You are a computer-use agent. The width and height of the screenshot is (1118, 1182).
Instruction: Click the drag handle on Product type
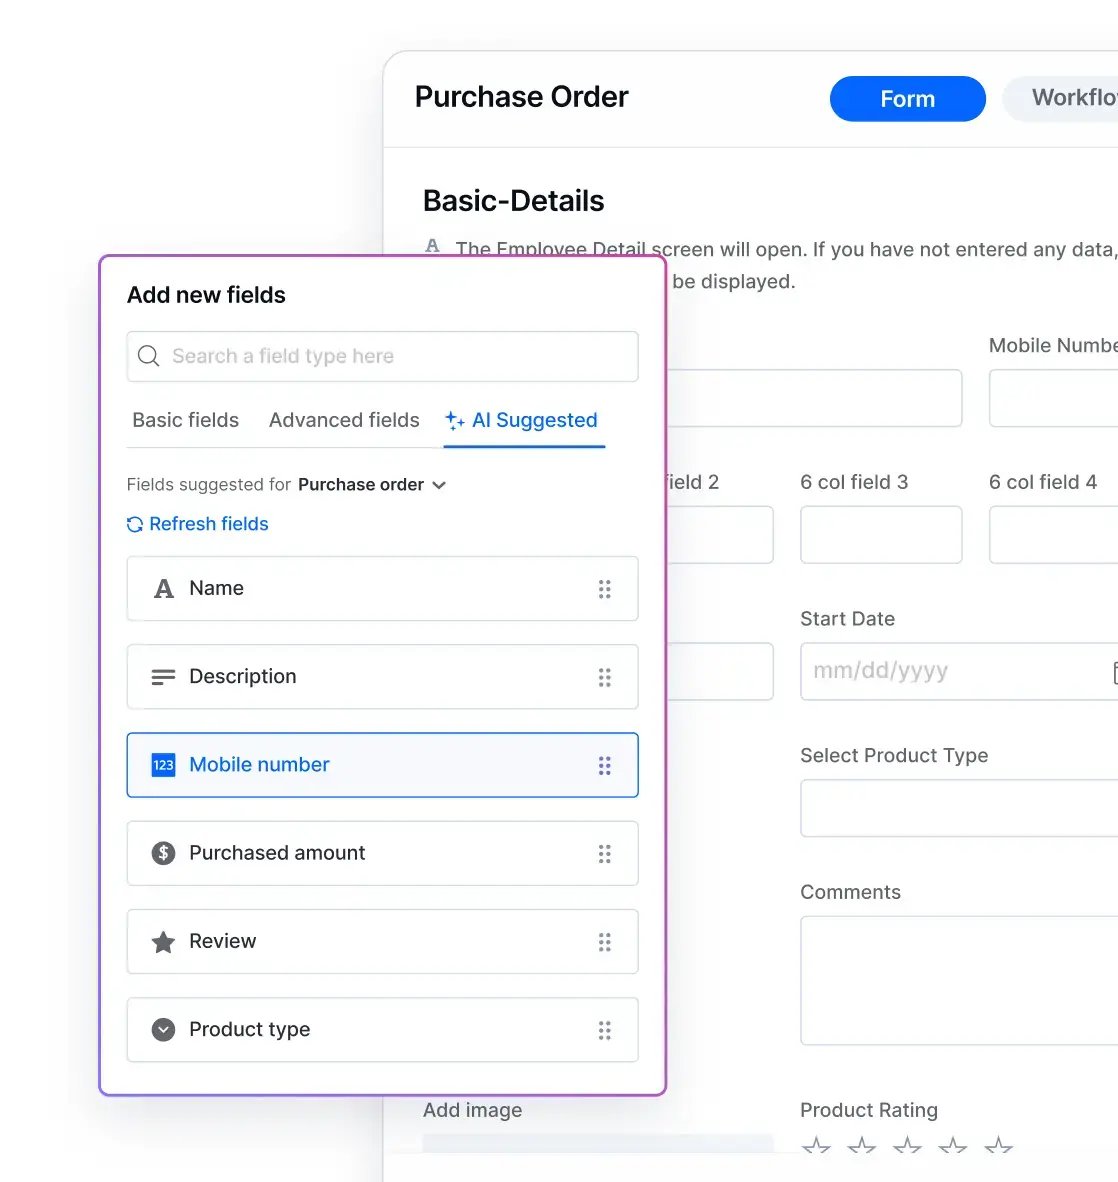point(604,1030)
